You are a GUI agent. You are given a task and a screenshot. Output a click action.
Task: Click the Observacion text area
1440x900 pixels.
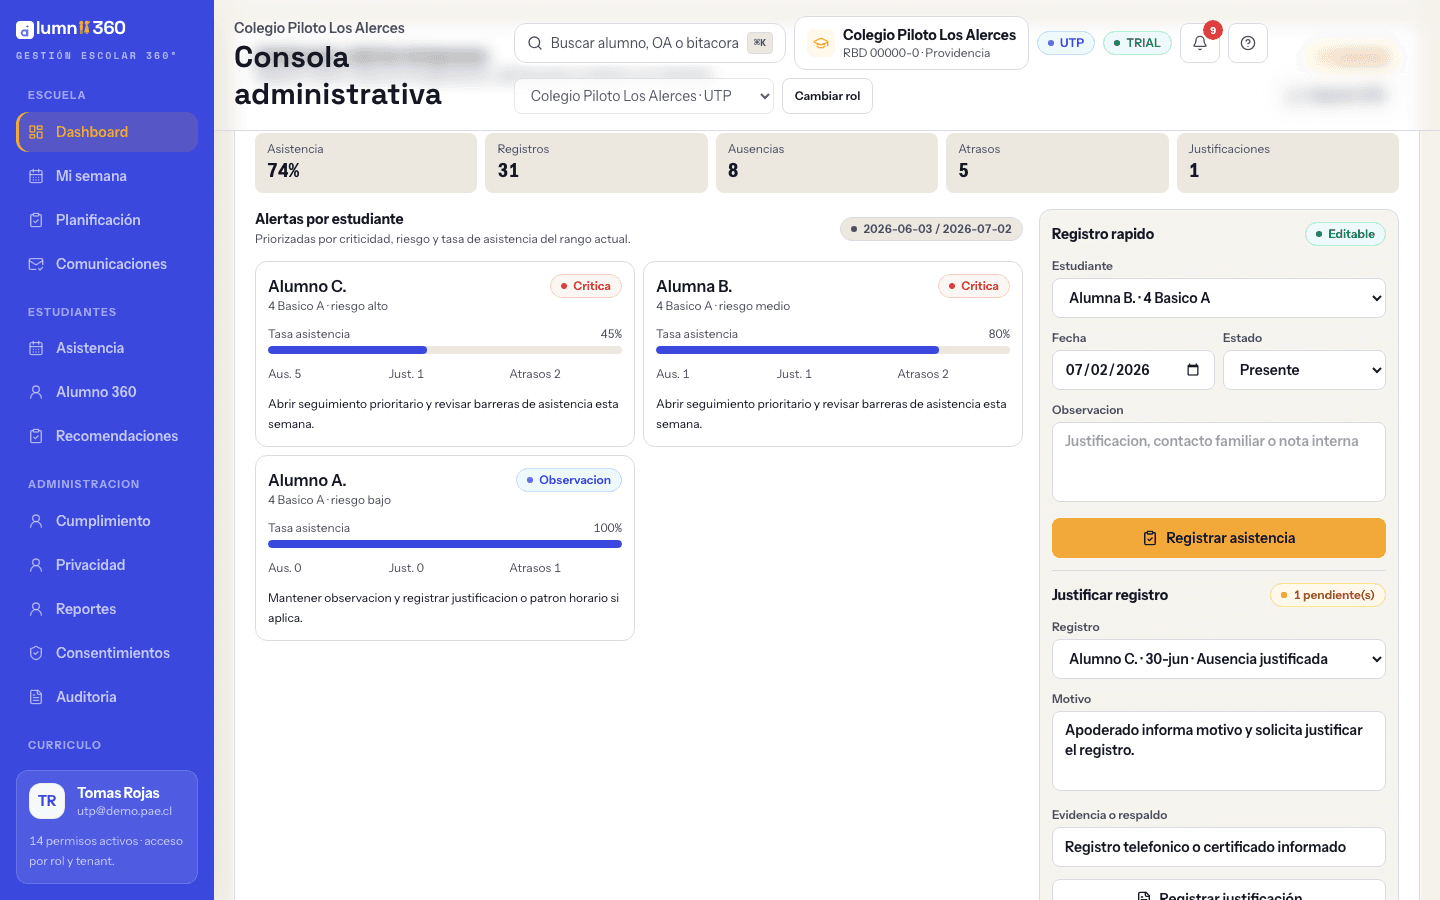click(x=1219, y=462)
